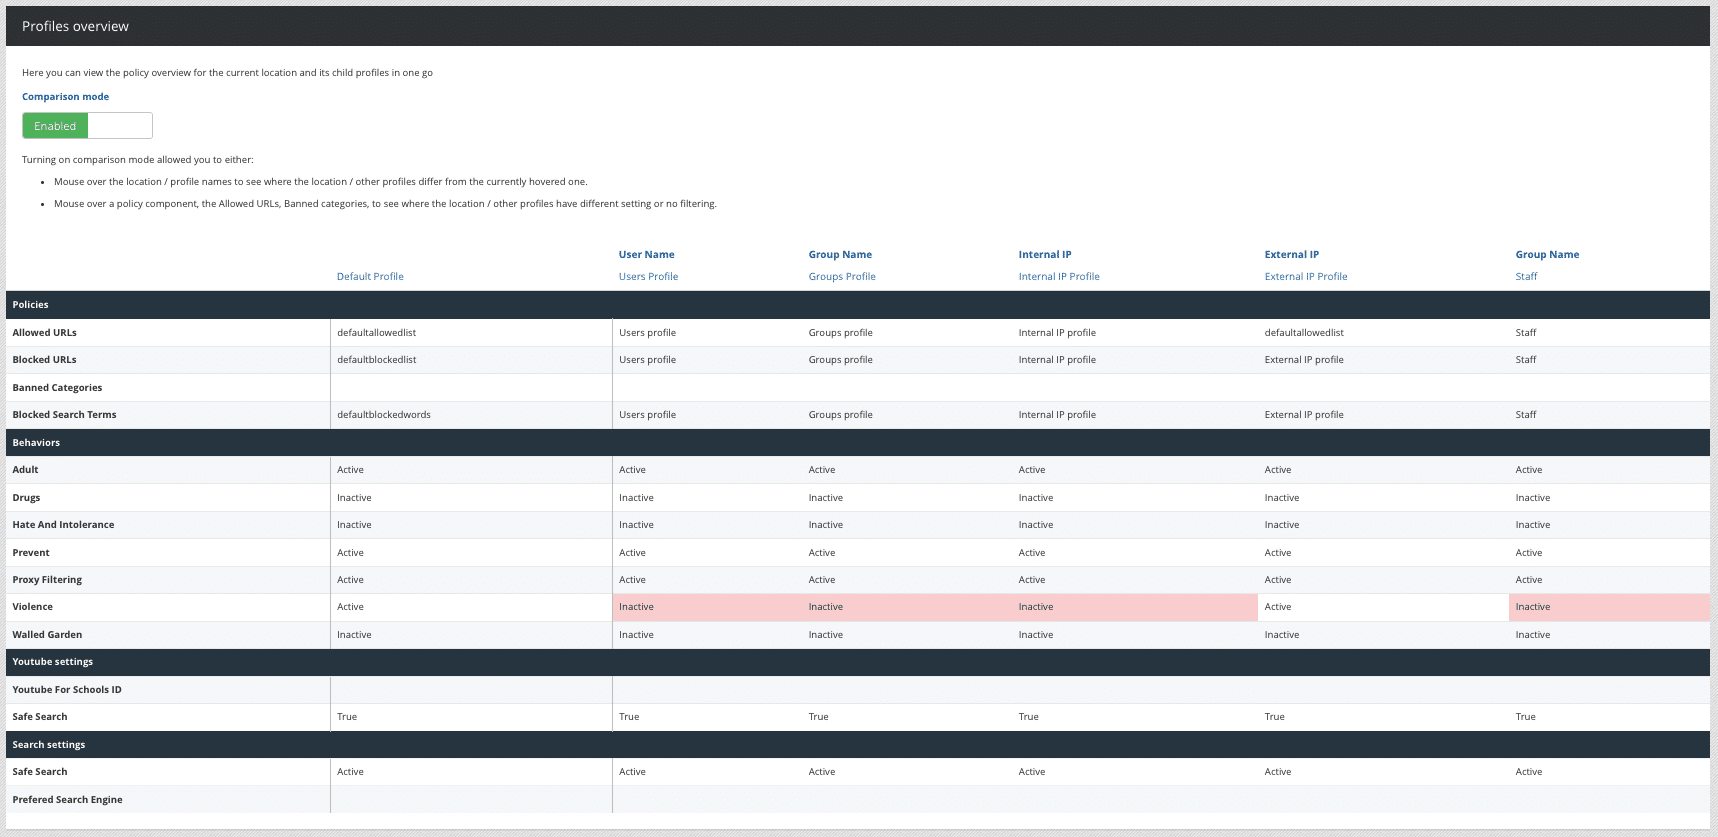Select the External IP Profile link
The width and height of the screenshot is (1718, 837).
1305,277
